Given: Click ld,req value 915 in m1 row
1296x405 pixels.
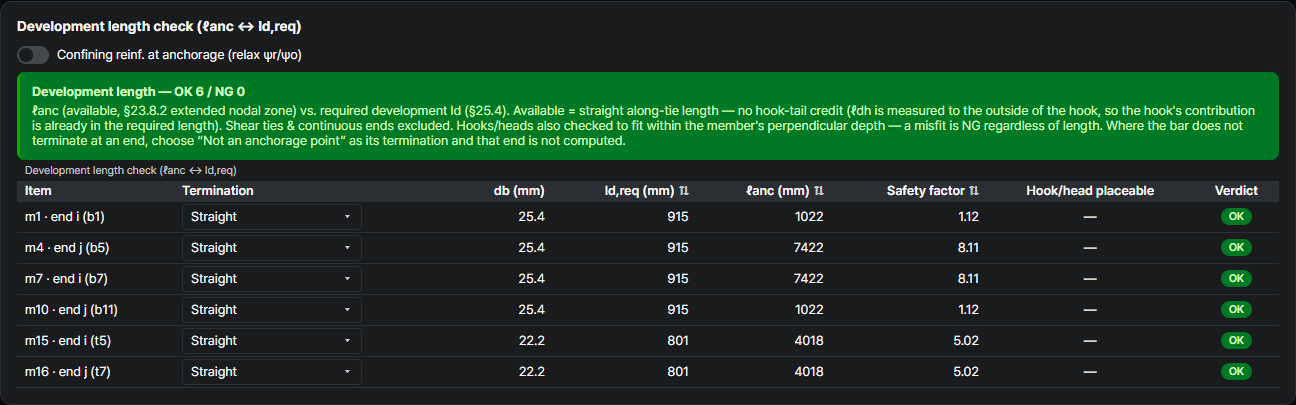Looking at the screenshot, I should pos(678,217).
